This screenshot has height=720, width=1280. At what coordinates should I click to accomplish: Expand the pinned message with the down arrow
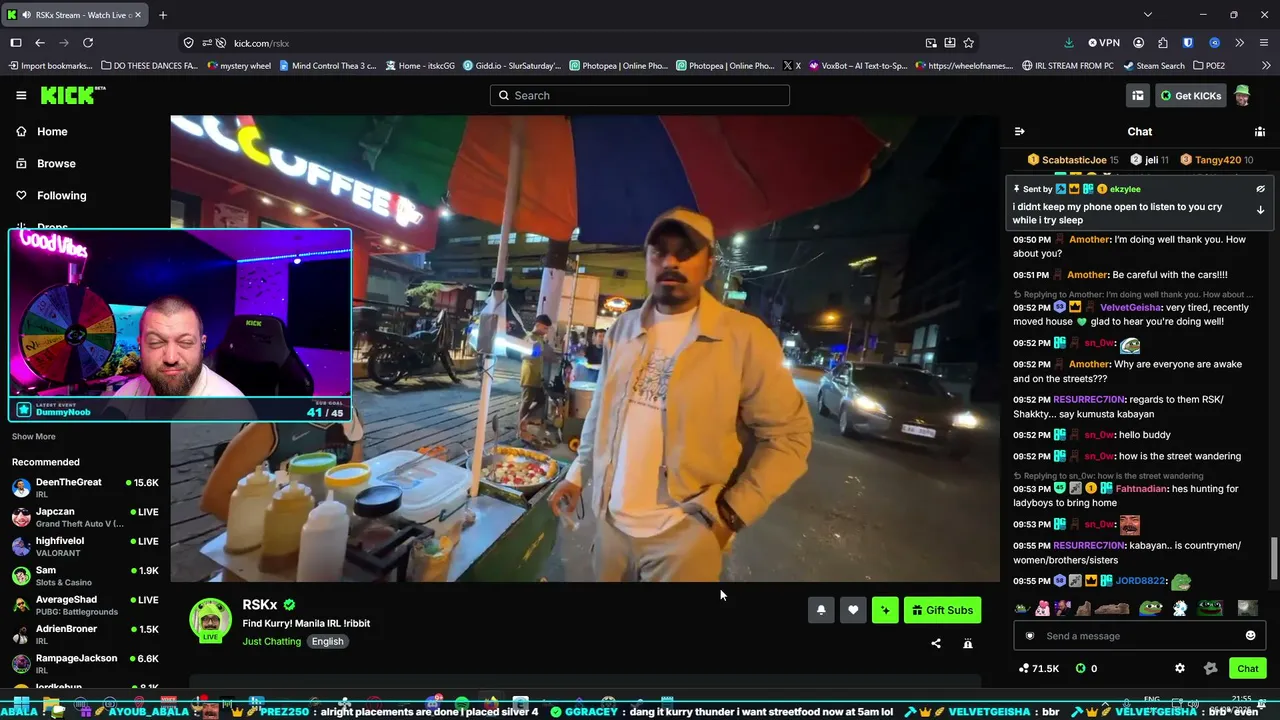(1260, 210)
